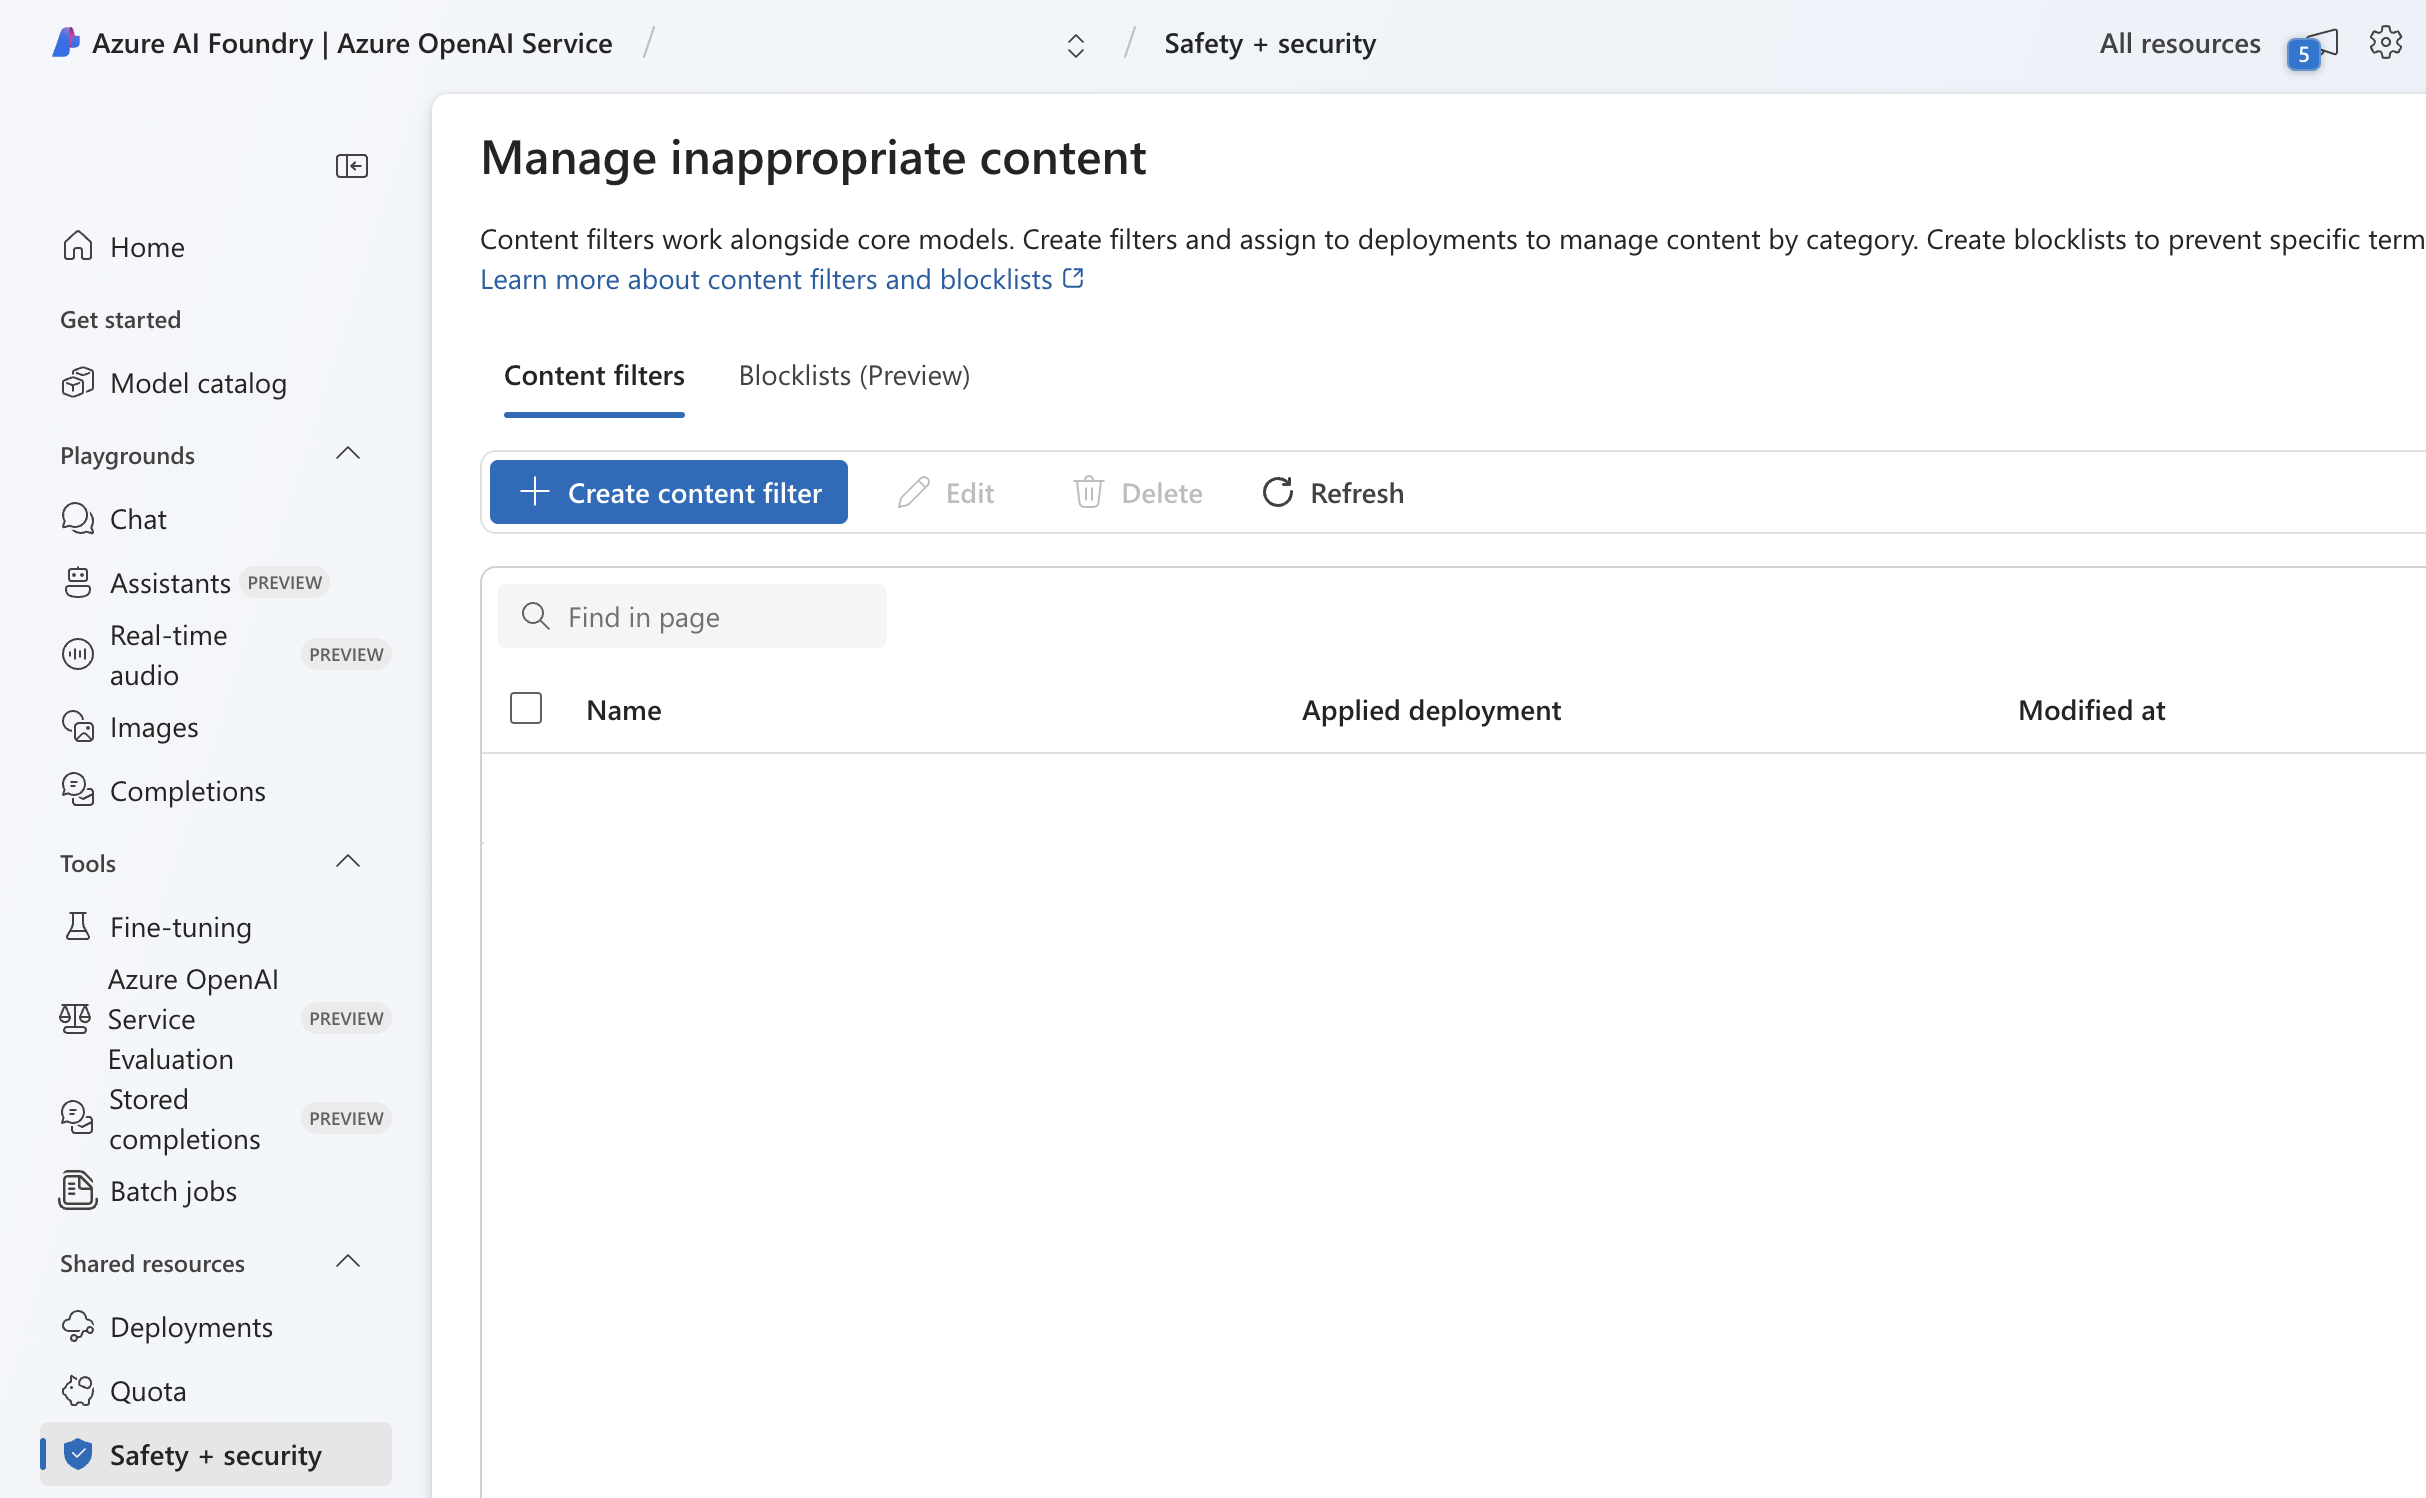The width and height of the screenshot is (2426, 1498).
Task: Click the Create content filter button
Action: point(668,492)
